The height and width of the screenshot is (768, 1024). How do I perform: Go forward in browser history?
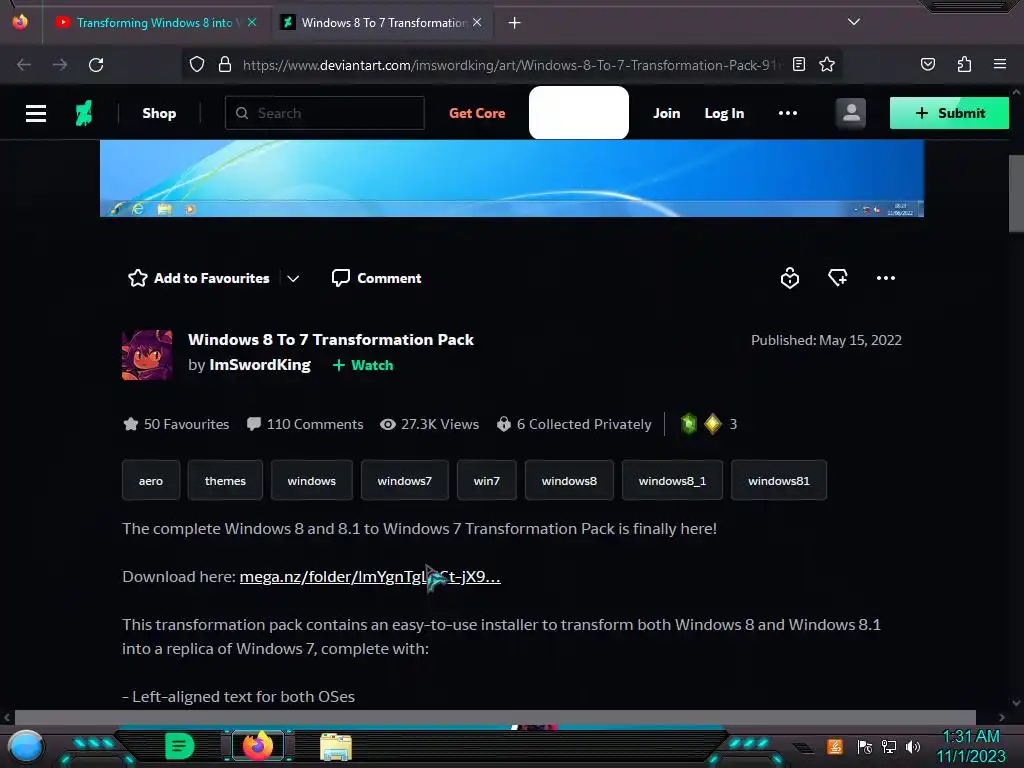click(60, 65)
